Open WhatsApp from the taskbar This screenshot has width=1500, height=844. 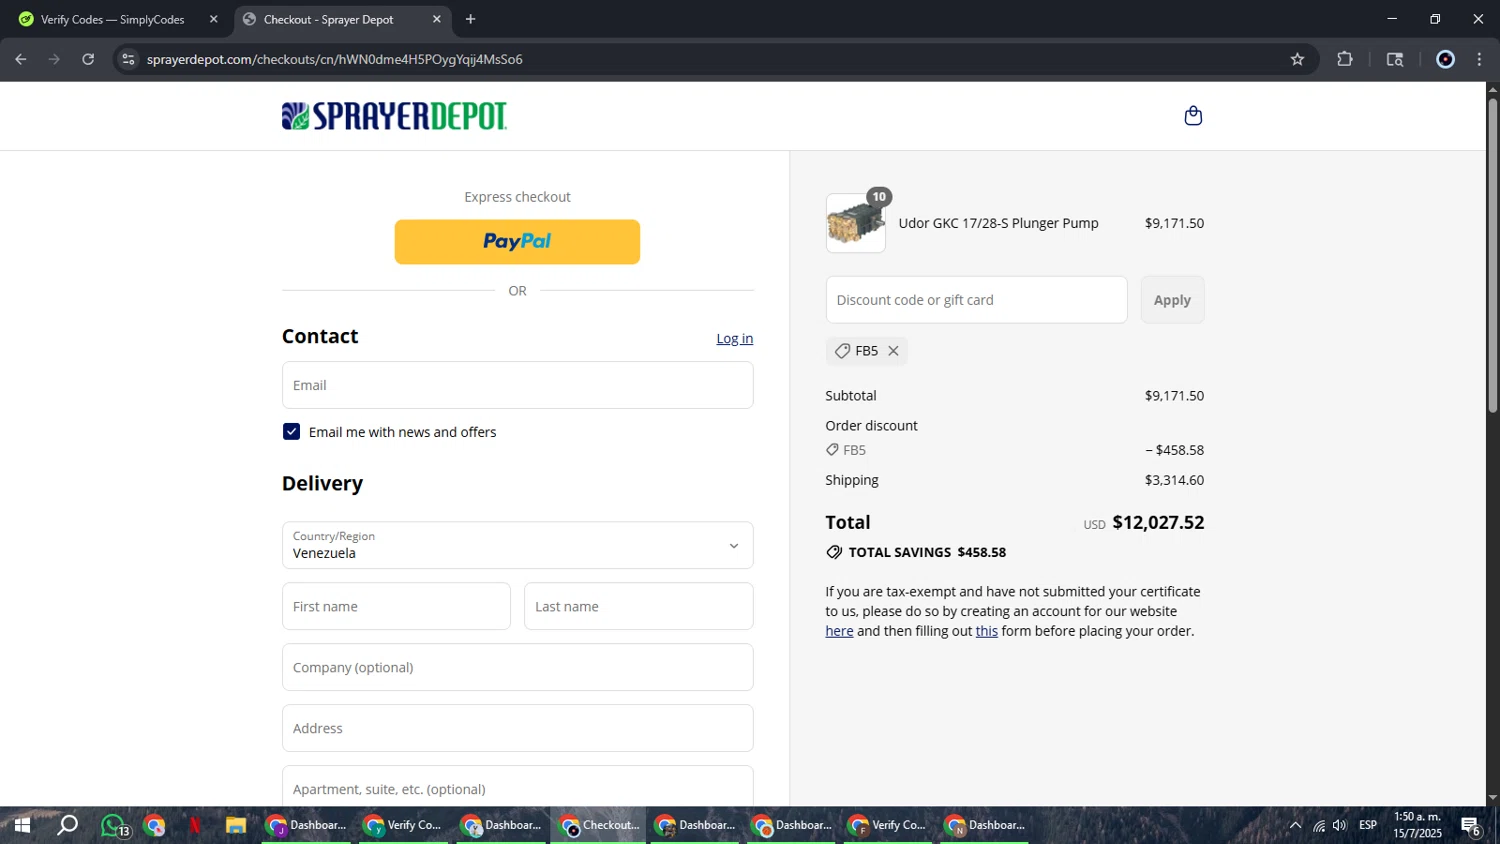[114, 826]
